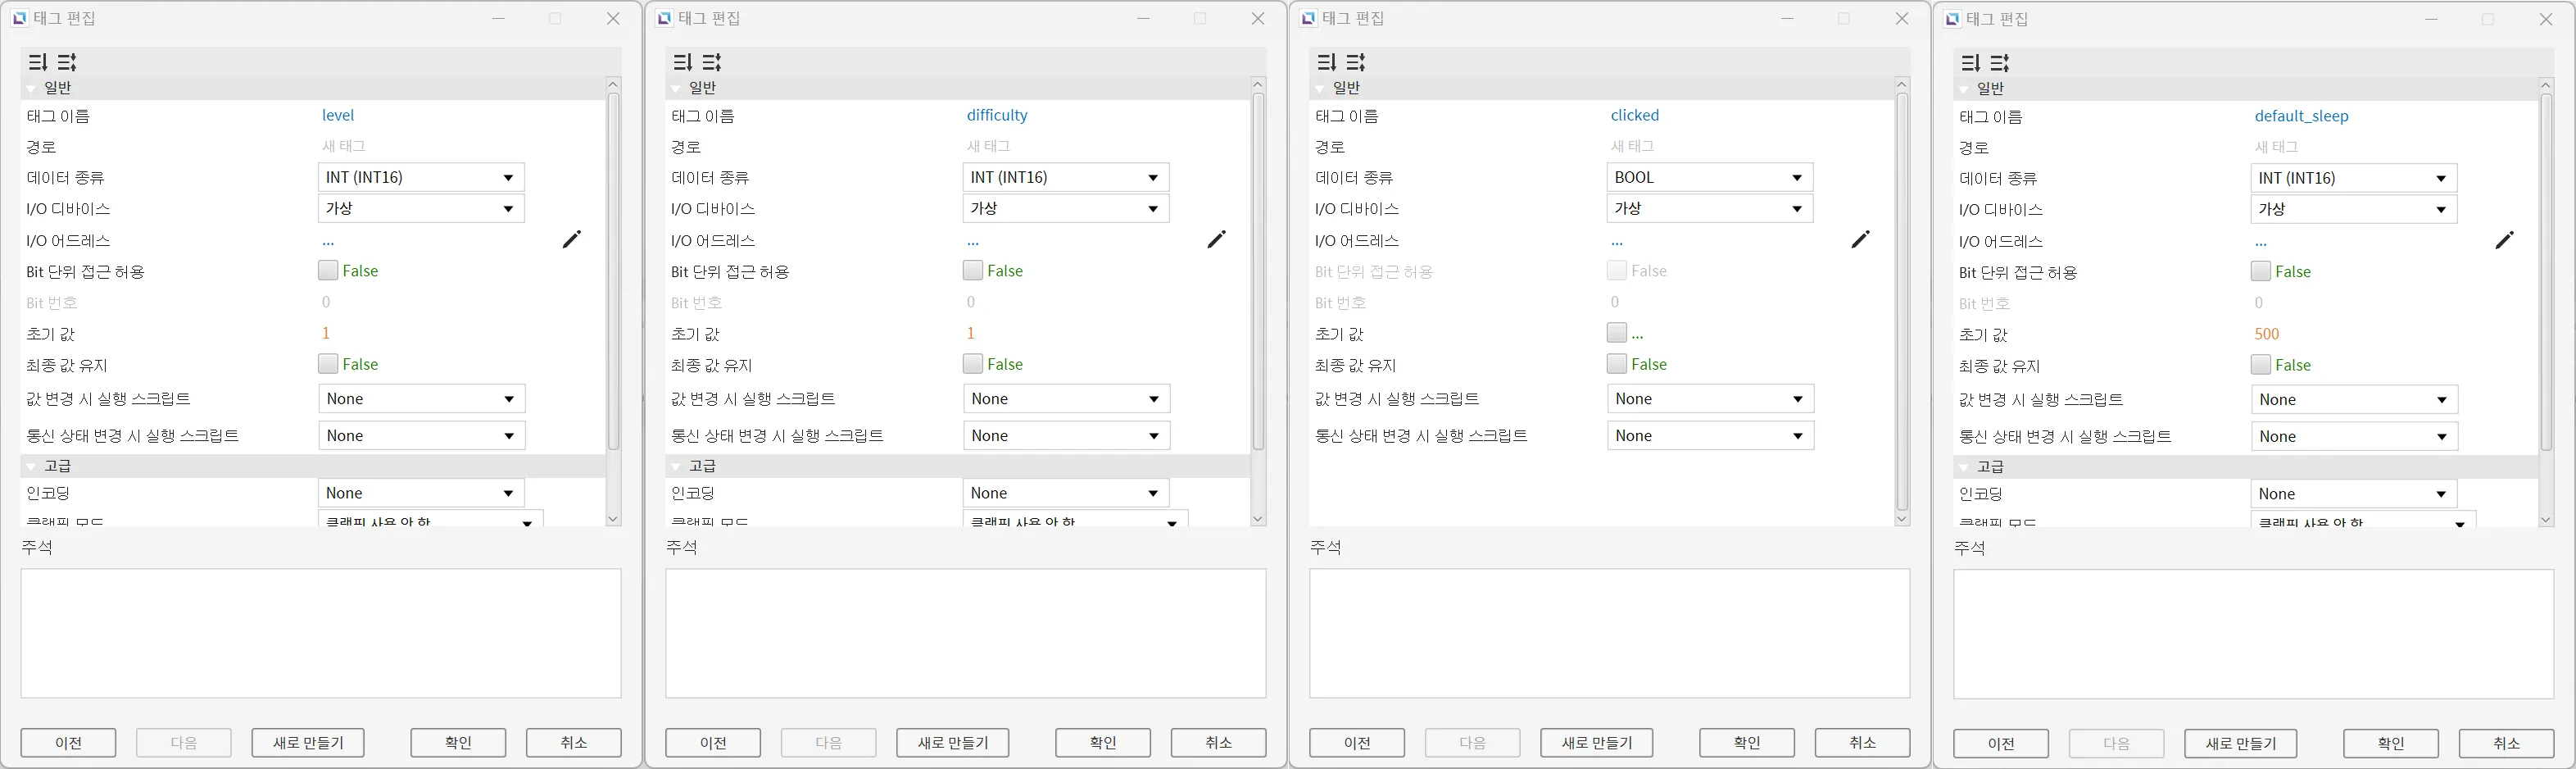Toggle 최종 값 유지 checkbox in difficulty dialog
The height and width of the screenshot is (769, 2576).
coord(972,364)
